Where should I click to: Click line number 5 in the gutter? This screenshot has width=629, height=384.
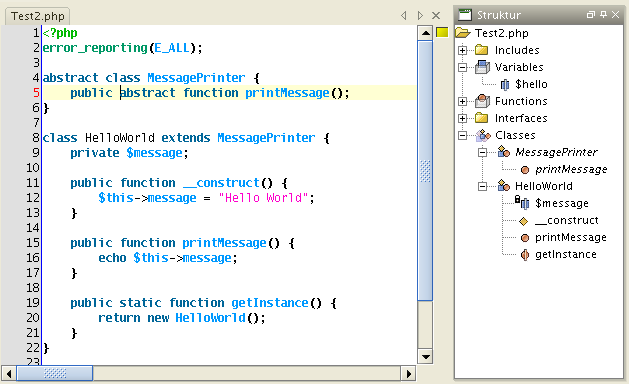click(36, 93)
